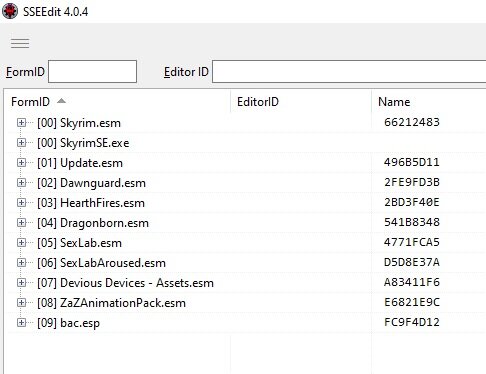This screenshot has width=486, height=374.
Task: Focus the Editor ID search field
Action: [349, 71]
